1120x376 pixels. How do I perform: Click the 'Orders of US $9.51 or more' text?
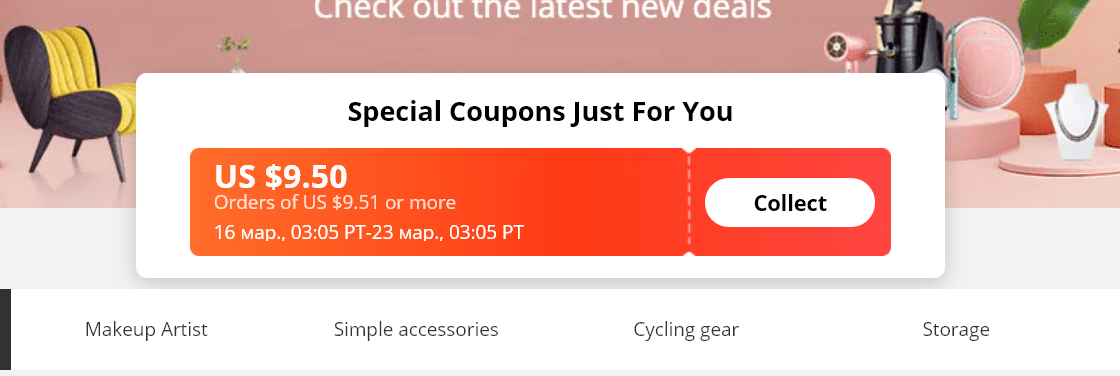pyautogui.click(x=335, y=202)
